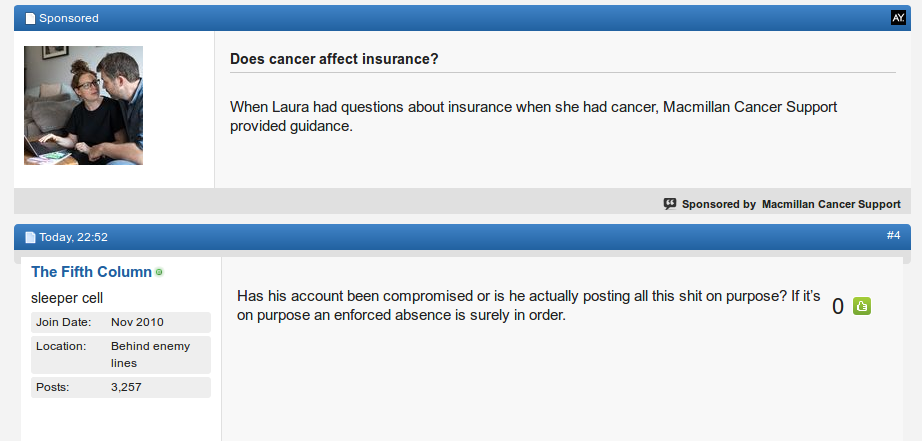Click the post icon next to Today, 22:52
The image size is (922, 441).
click(x=30, y=238)
